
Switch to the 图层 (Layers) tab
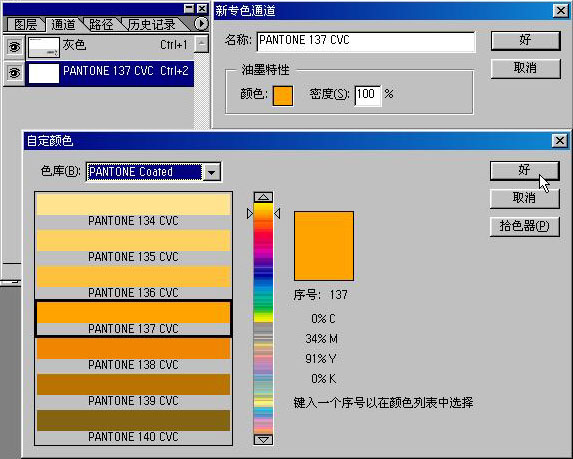[26, 24]
